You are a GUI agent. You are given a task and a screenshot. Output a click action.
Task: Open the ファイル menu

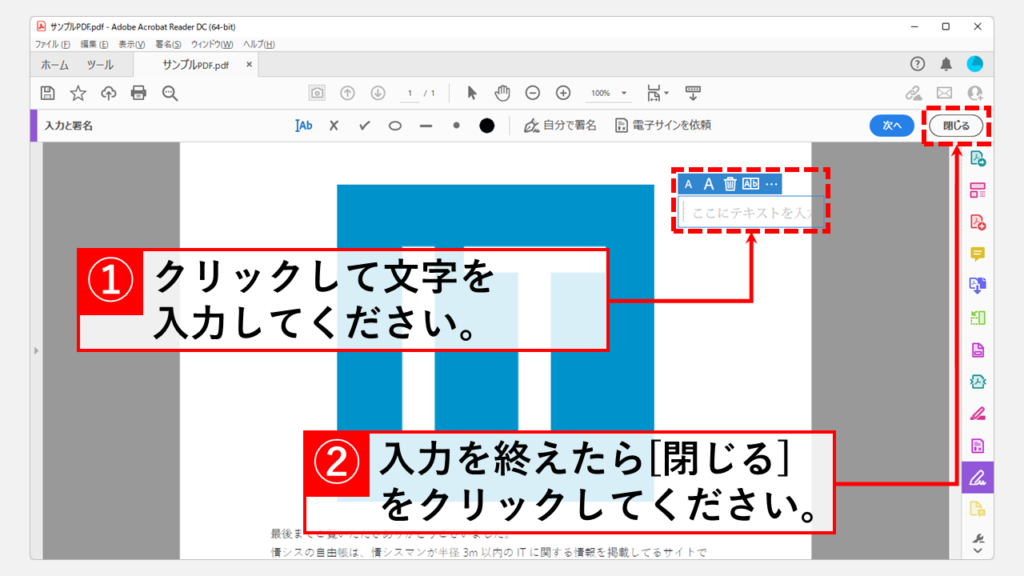52,44
